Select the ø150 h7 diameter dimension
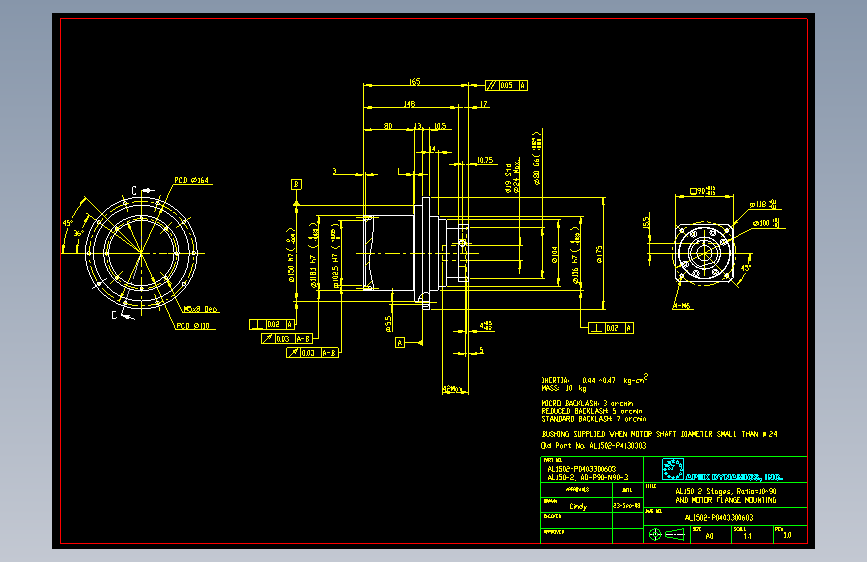867x562 pixels. coord(291,256)
